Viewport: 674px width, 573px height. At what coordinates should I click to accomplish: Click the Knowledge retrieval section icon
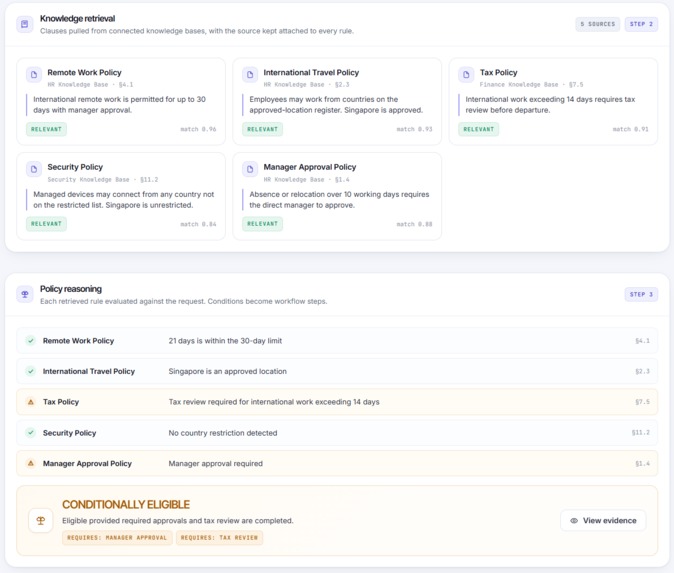click(25, 24)
